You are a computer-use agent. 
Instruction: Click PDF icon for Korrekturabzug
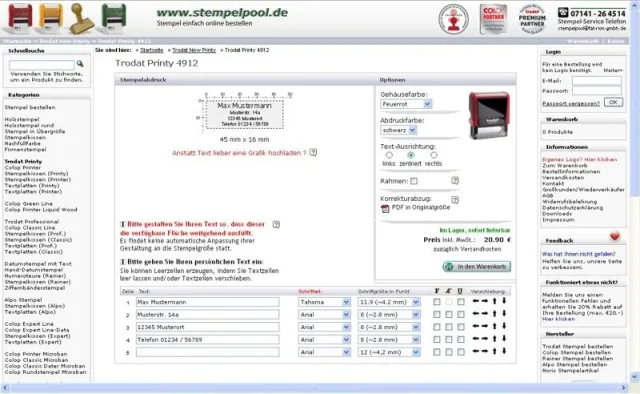point(385,208)
